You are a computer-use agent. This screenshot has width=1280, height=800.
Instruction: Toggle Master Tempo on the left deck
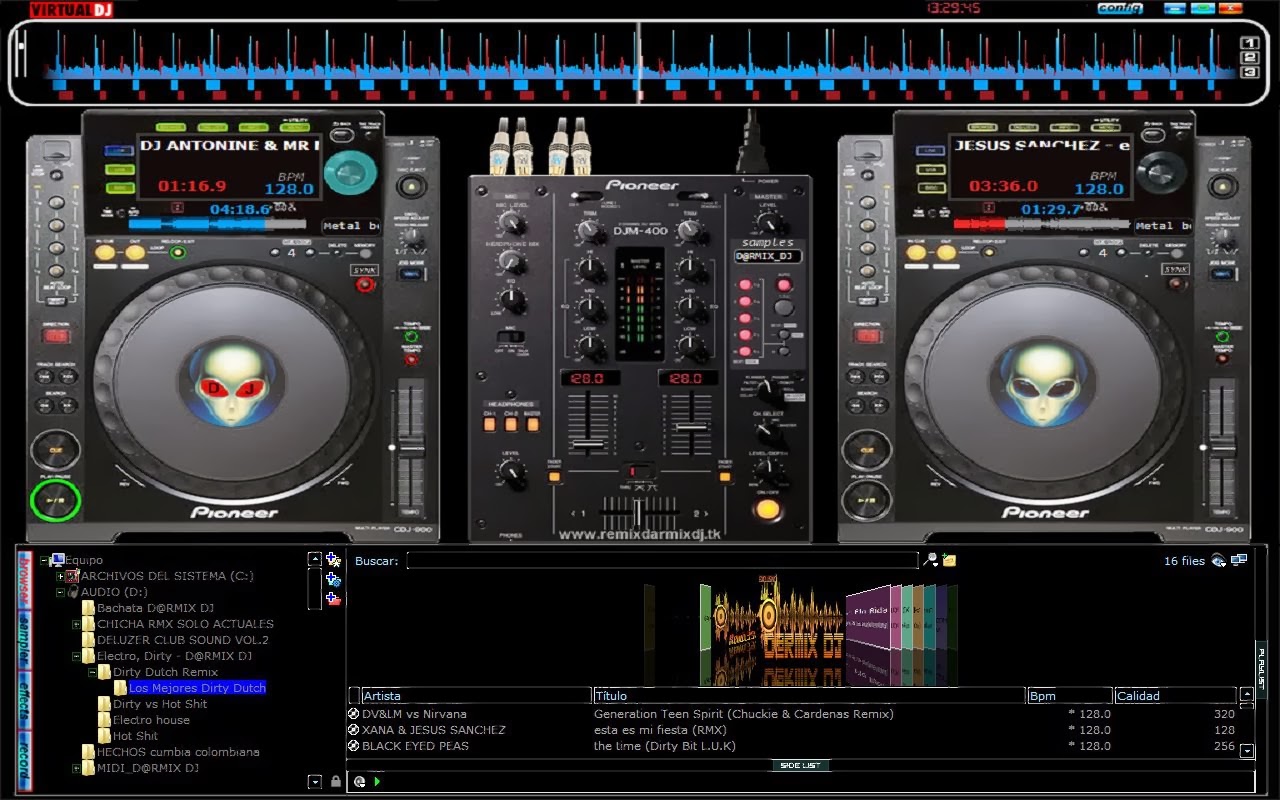tap(409, 361)
